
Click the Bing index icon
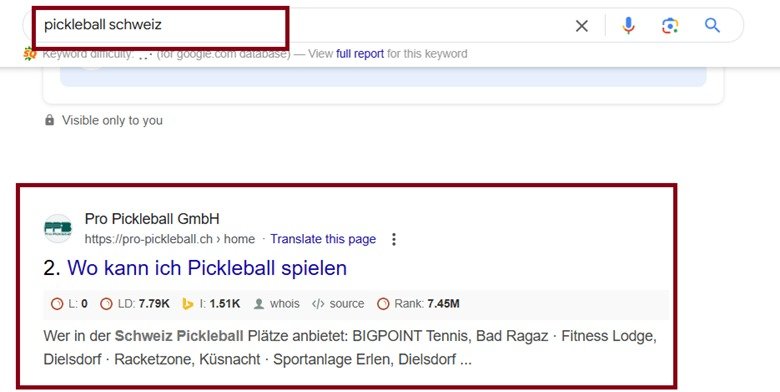[x=188, y=304]
